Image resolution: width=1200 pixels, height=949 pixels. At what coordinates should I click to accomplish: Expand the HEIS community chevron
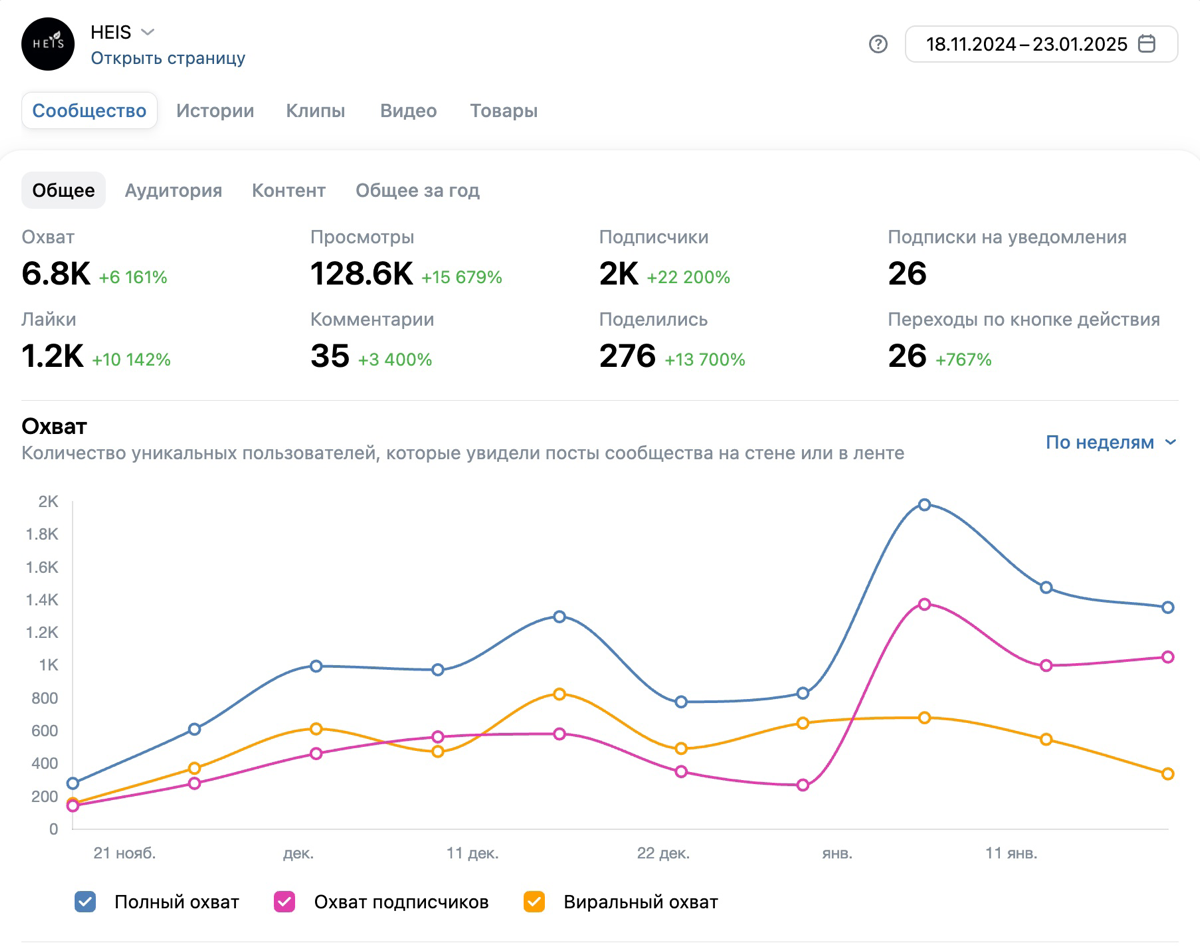pos(147,32)
